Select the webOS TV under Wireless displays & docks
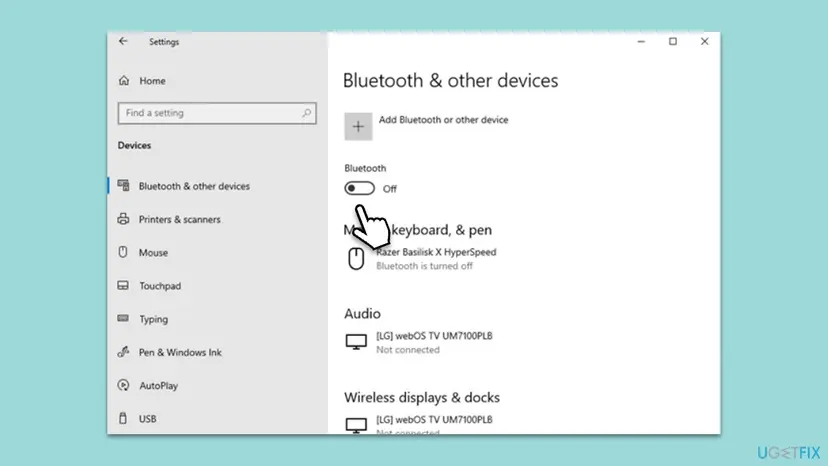 (x=434, y=420)
